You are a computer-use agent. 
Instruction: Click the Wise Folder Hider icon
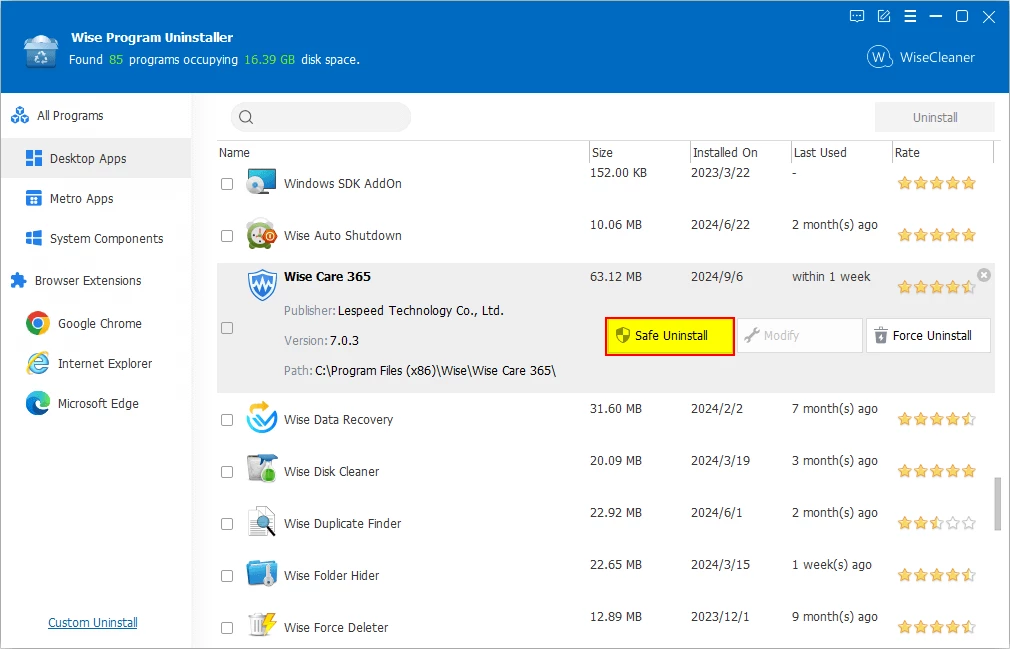click(262, 575)
